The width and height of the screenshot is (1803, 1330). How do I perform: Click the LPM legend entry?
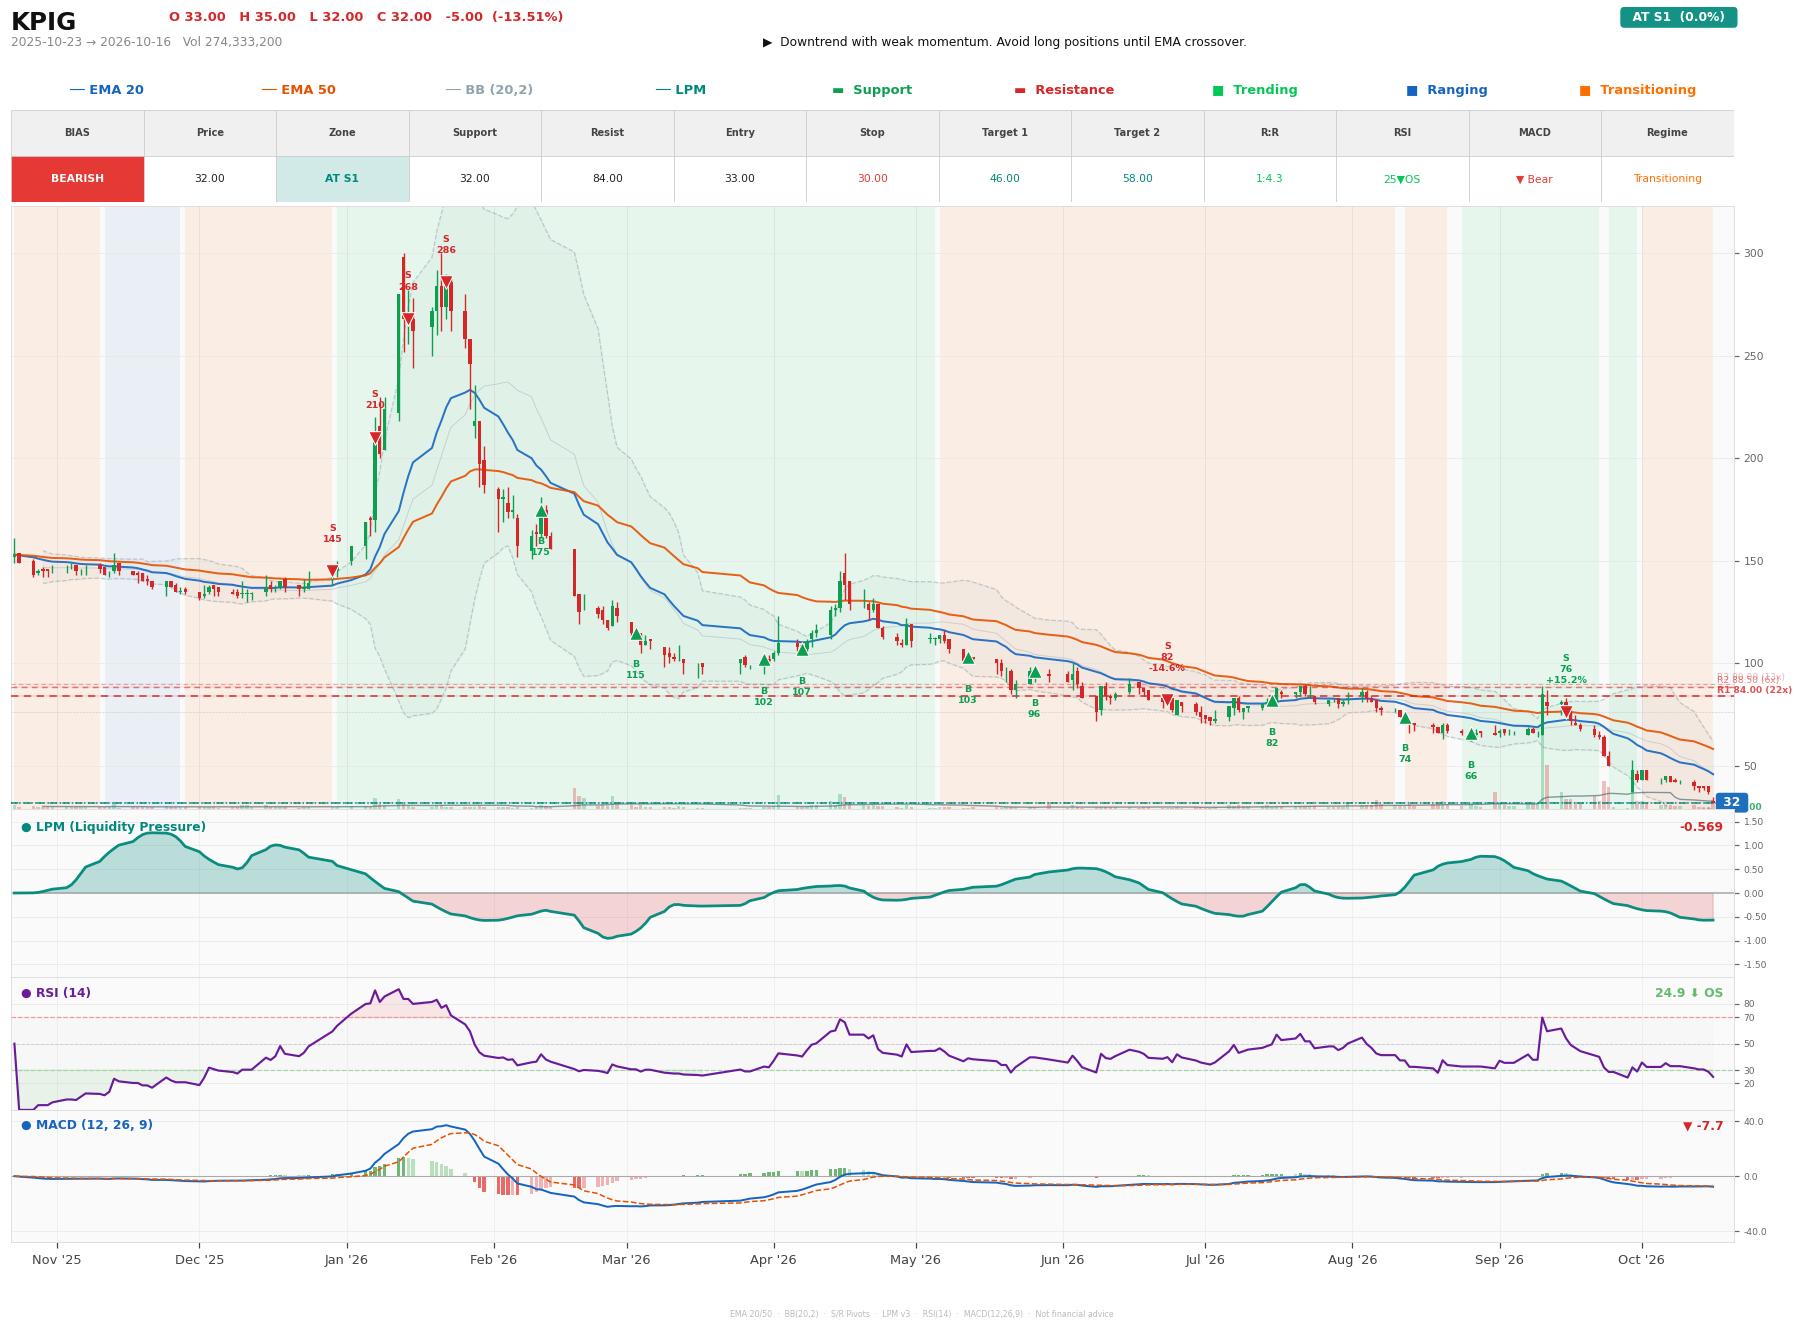680,90
